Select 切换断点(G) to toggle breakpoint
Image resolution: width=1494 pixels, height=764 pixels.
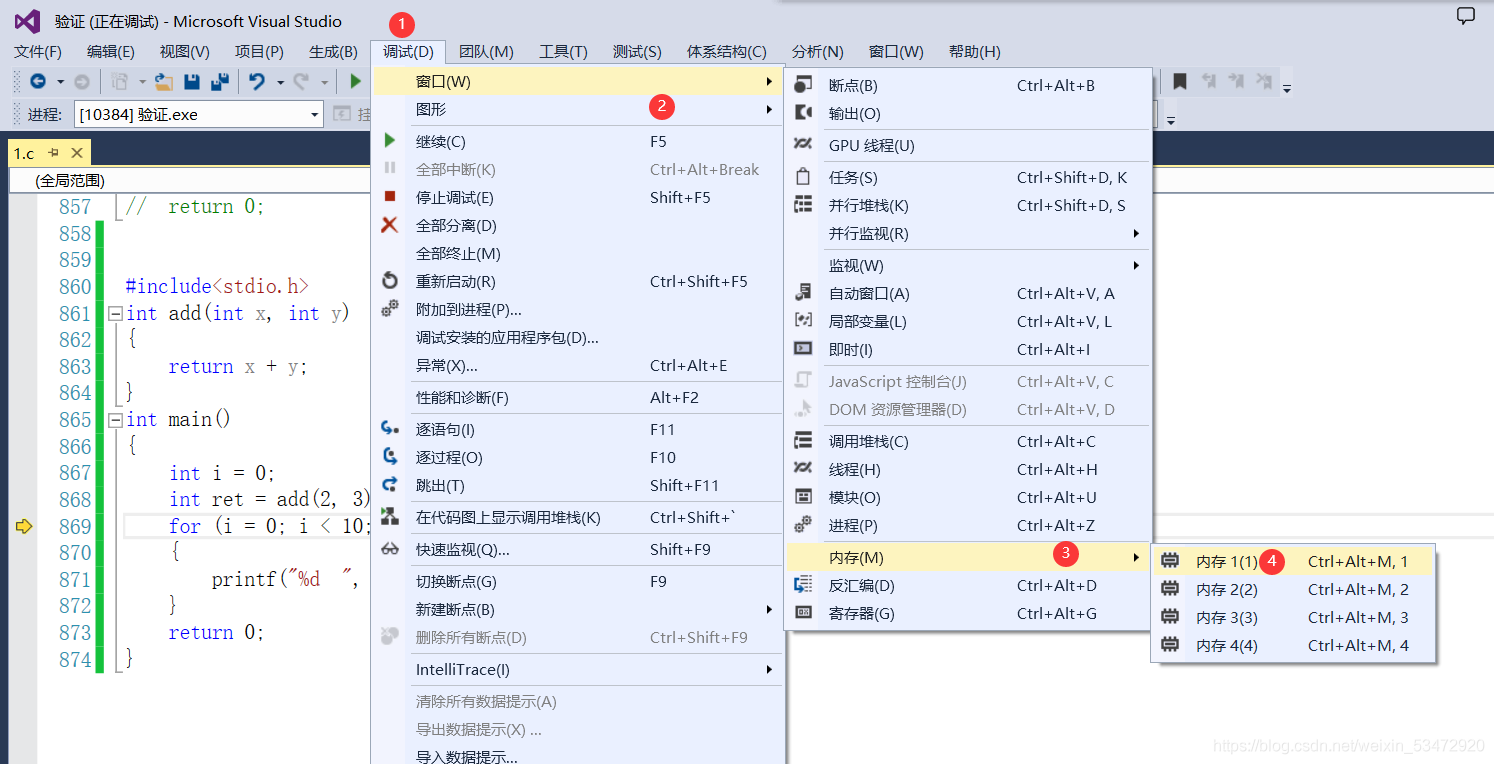(x=577, y=581)
